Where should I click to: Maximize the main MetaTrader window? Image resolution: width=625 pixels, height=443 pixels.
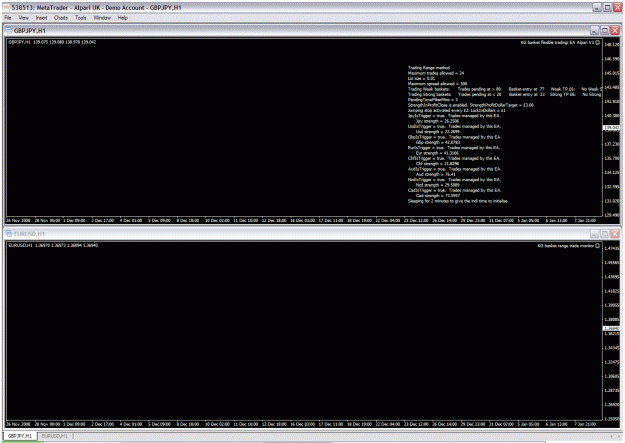(607, 7)
